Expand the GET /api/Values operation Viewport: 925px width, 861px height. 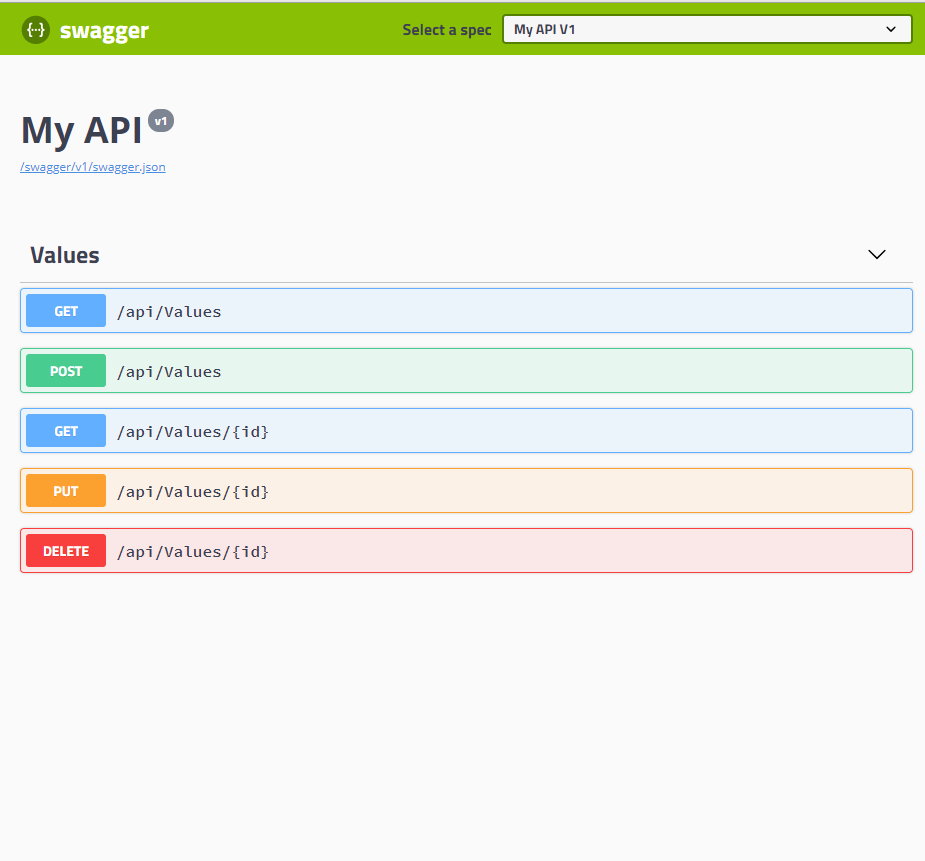click(466, 311)
